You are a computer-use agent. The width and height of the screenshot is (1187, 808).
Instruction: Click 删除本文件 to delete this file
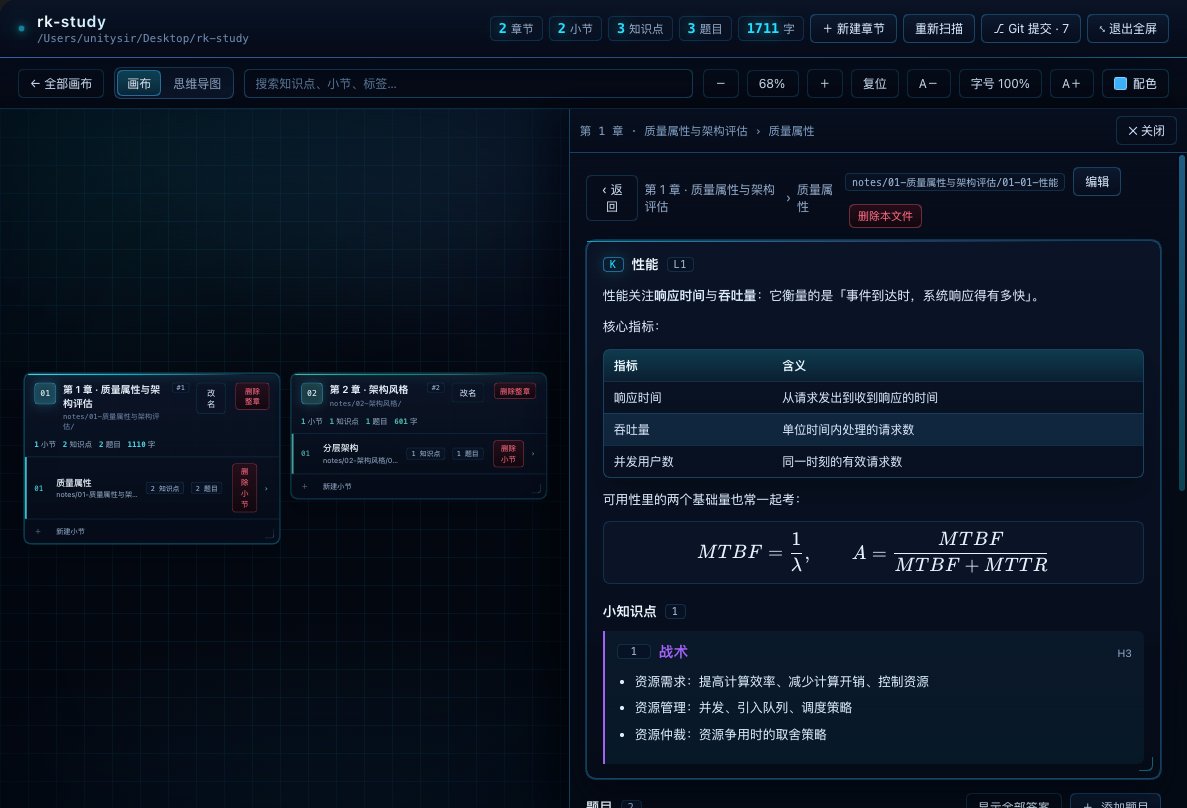pos(885,216)
